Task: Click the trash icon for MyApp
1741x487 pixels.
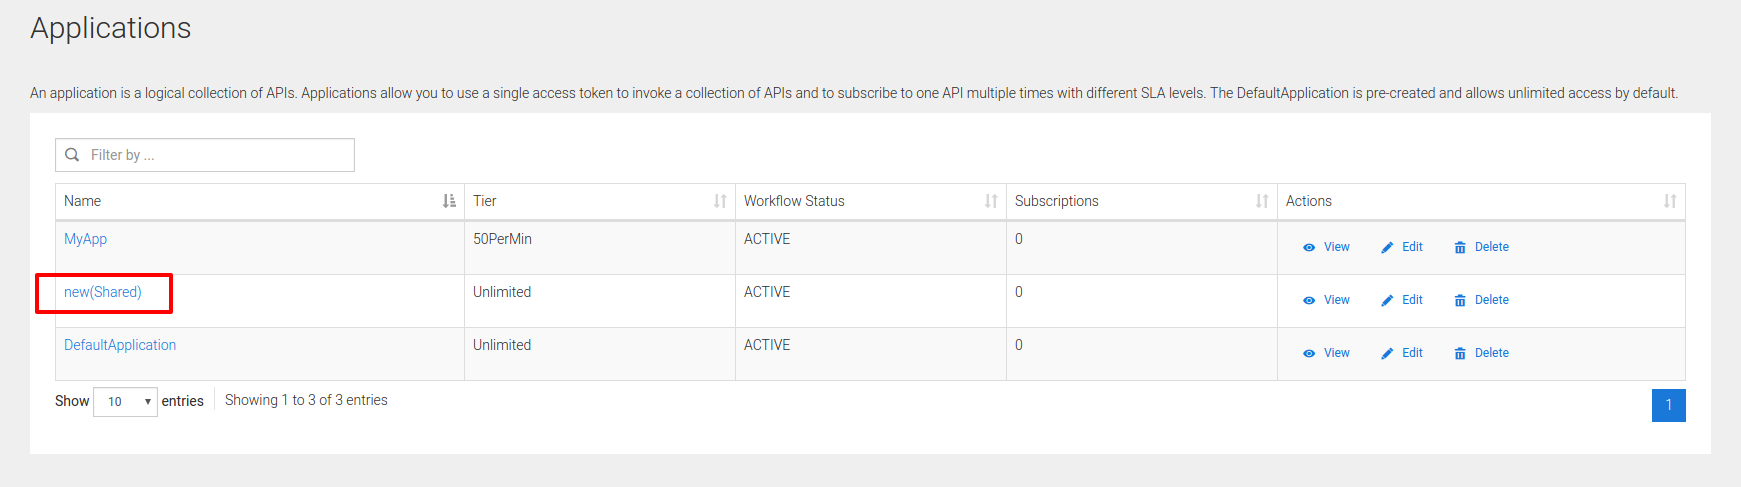Action: (x=1460, y=248)
